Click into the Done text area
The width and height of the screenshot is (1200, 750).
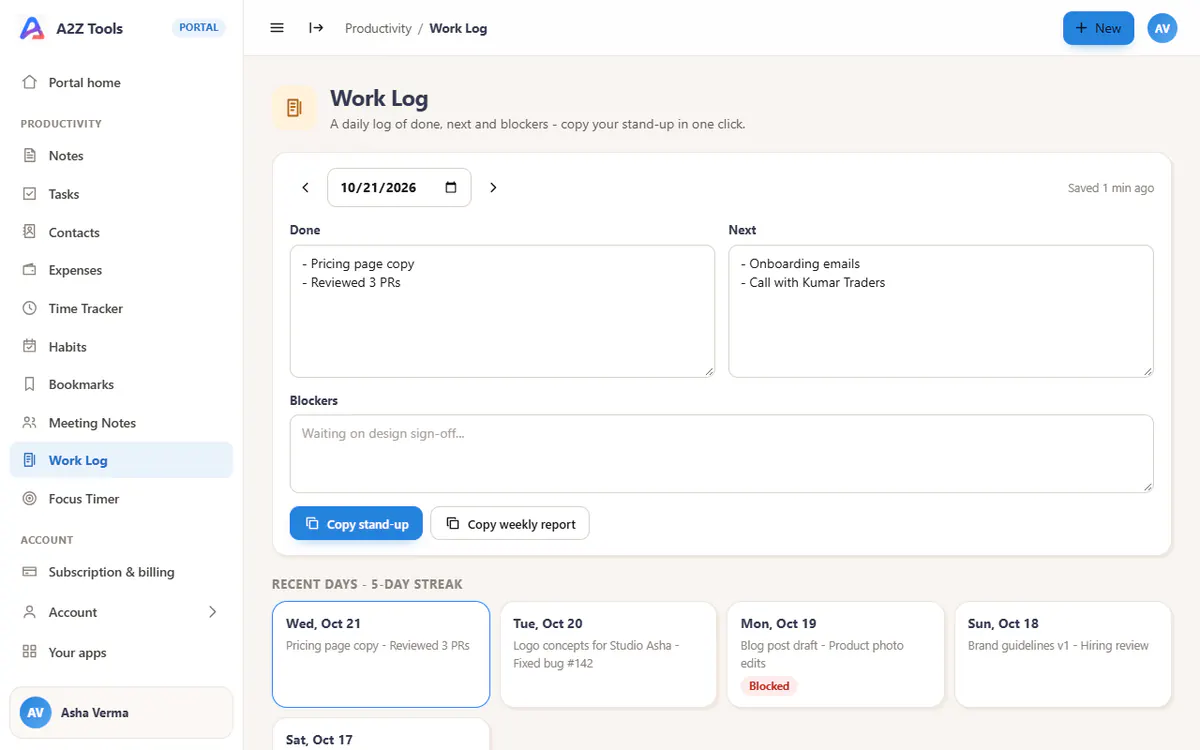click(502, 311)
